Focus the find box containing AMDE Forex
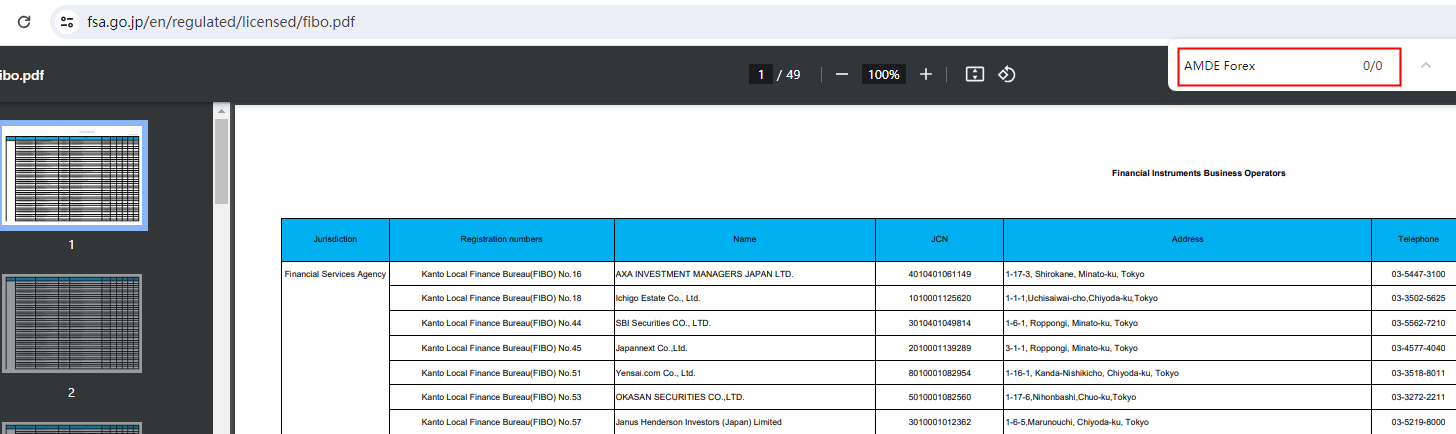This screenshot has width=1456, height=434. click(x=1265, y=66)
